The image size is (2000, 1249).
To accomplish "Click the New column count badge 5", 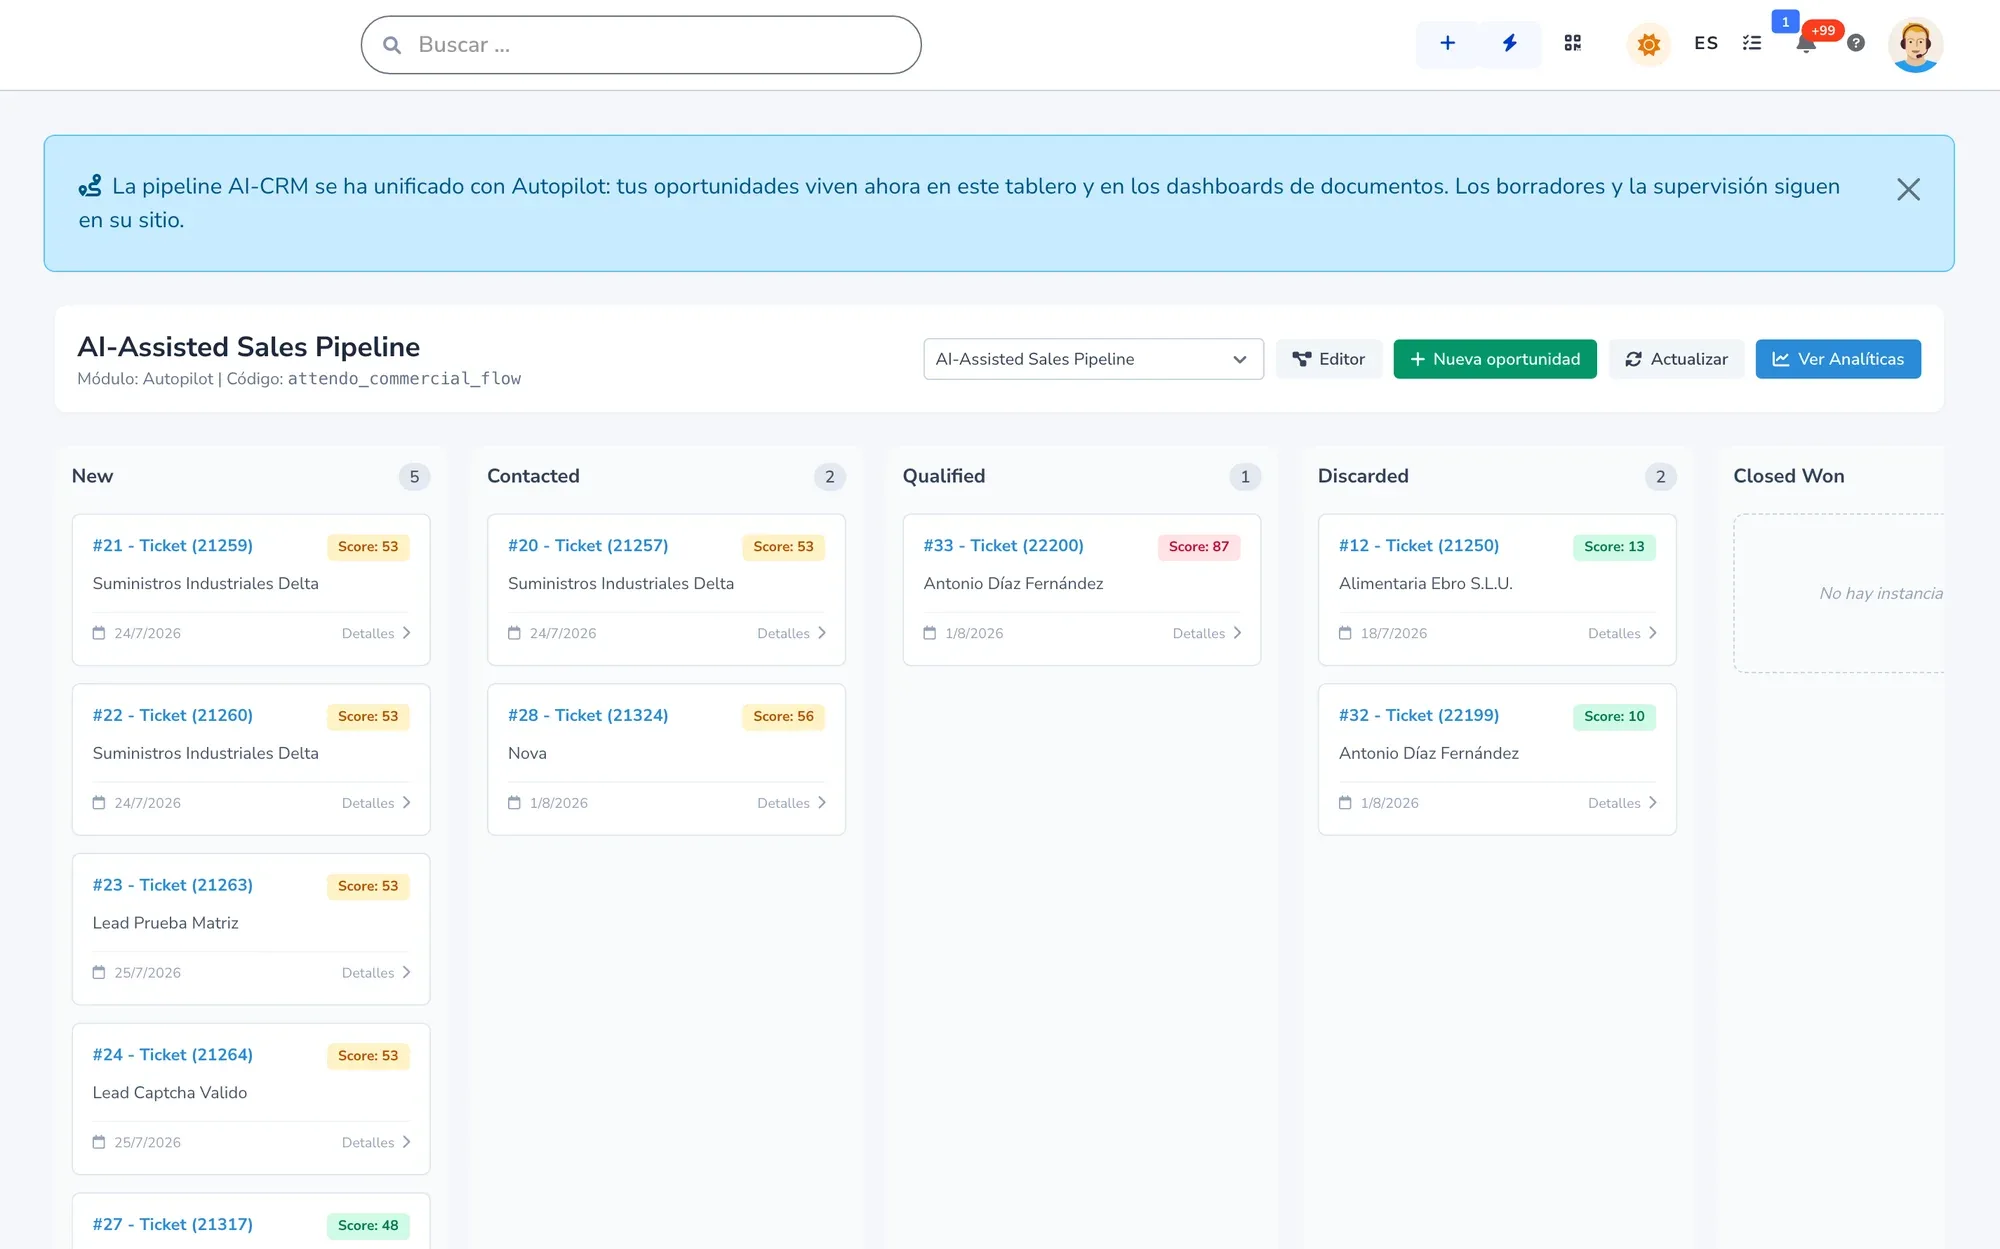I will coord(414,477).
